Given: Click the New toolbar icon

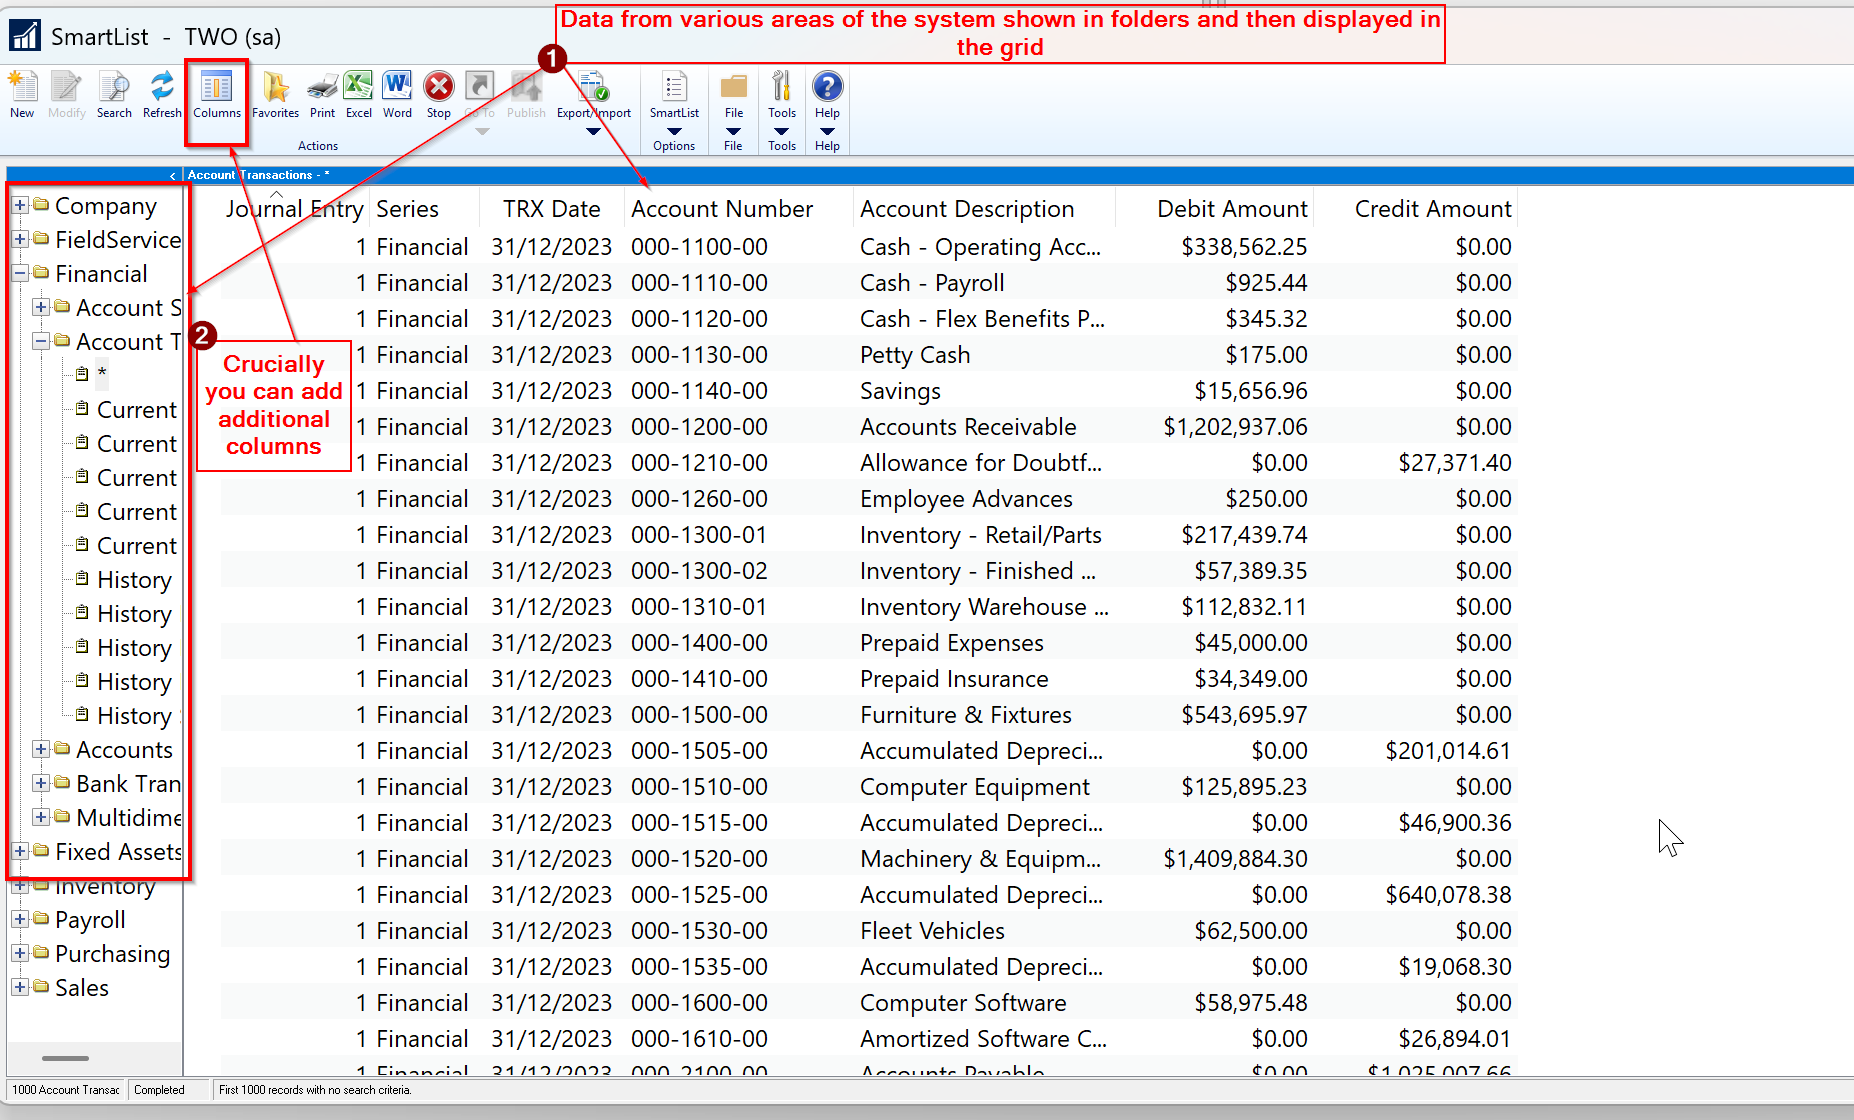Looking at the screenshot, I should [x=22, y=94].
